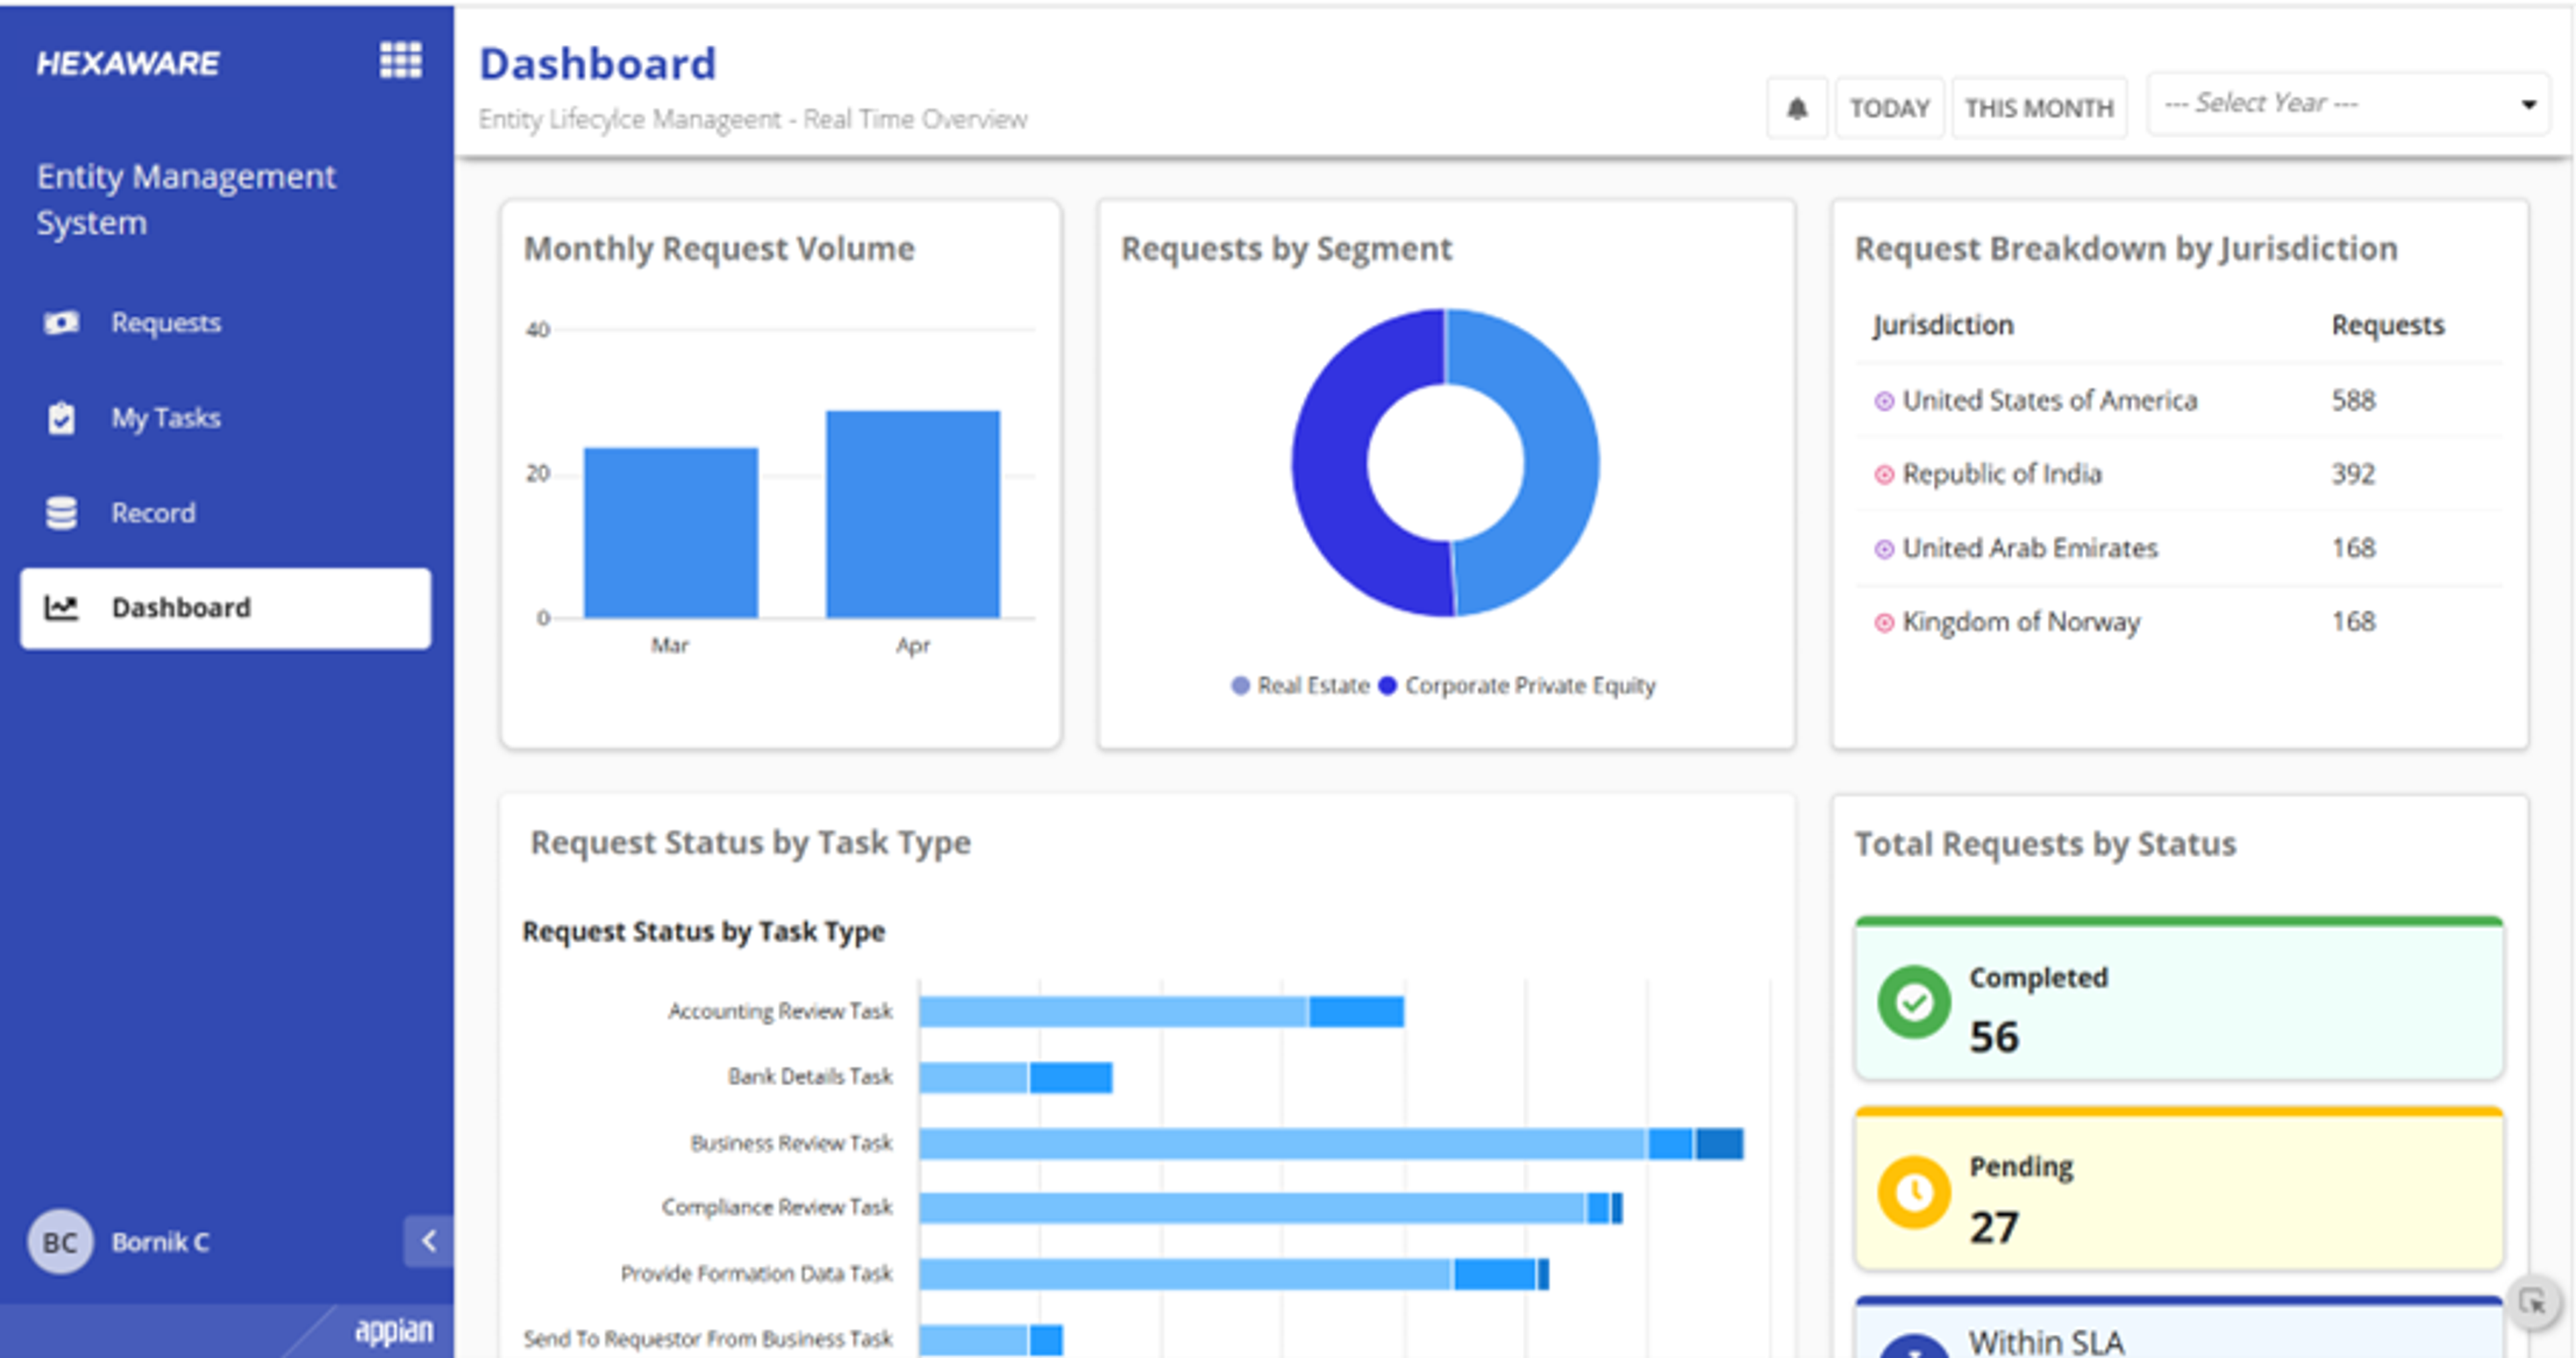Click the Business Review Task bar

click(x=1332, y=1143)
